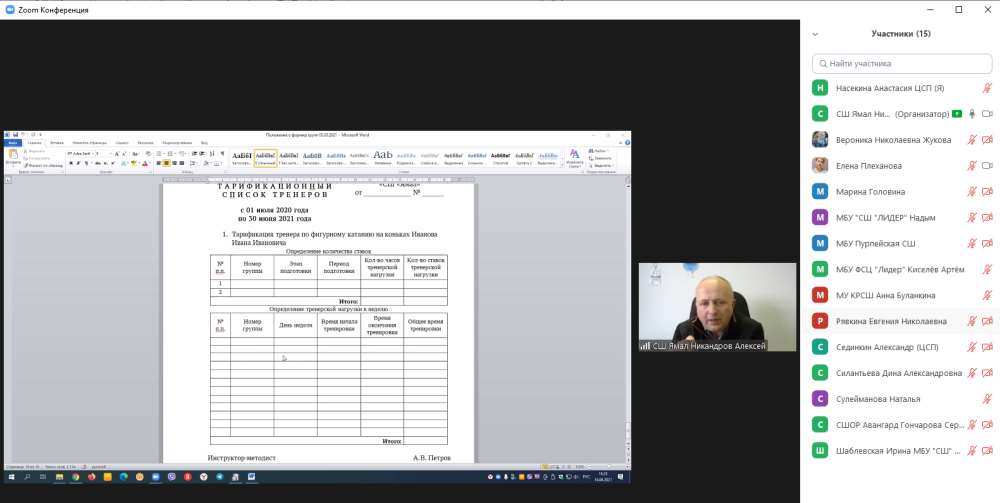Click muted mic icon for Силантьева Дина Александровна
This screenshot has width=1000, height=503.
[972, 373]
